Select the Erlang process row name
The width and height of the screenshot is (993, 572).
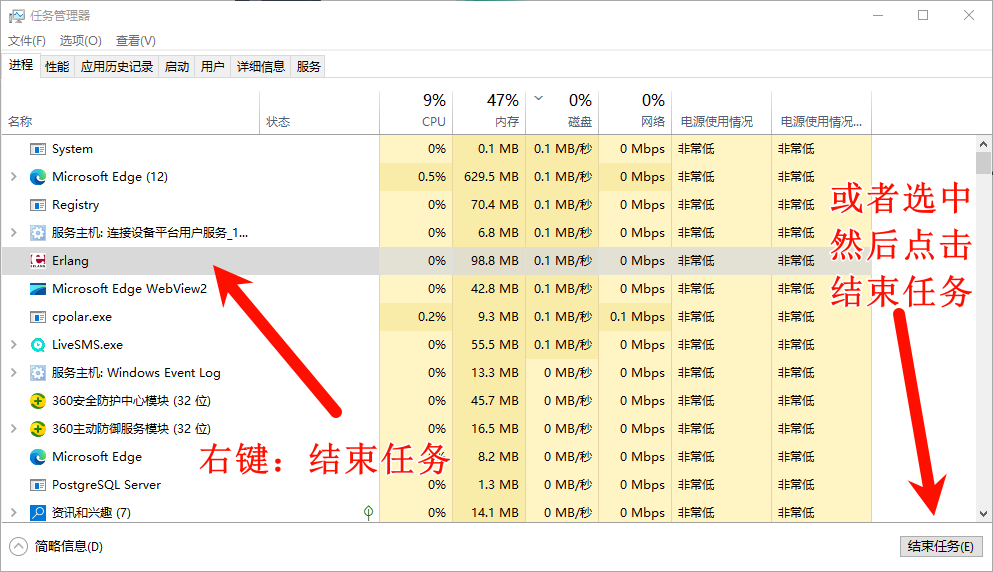click(70, 261)
